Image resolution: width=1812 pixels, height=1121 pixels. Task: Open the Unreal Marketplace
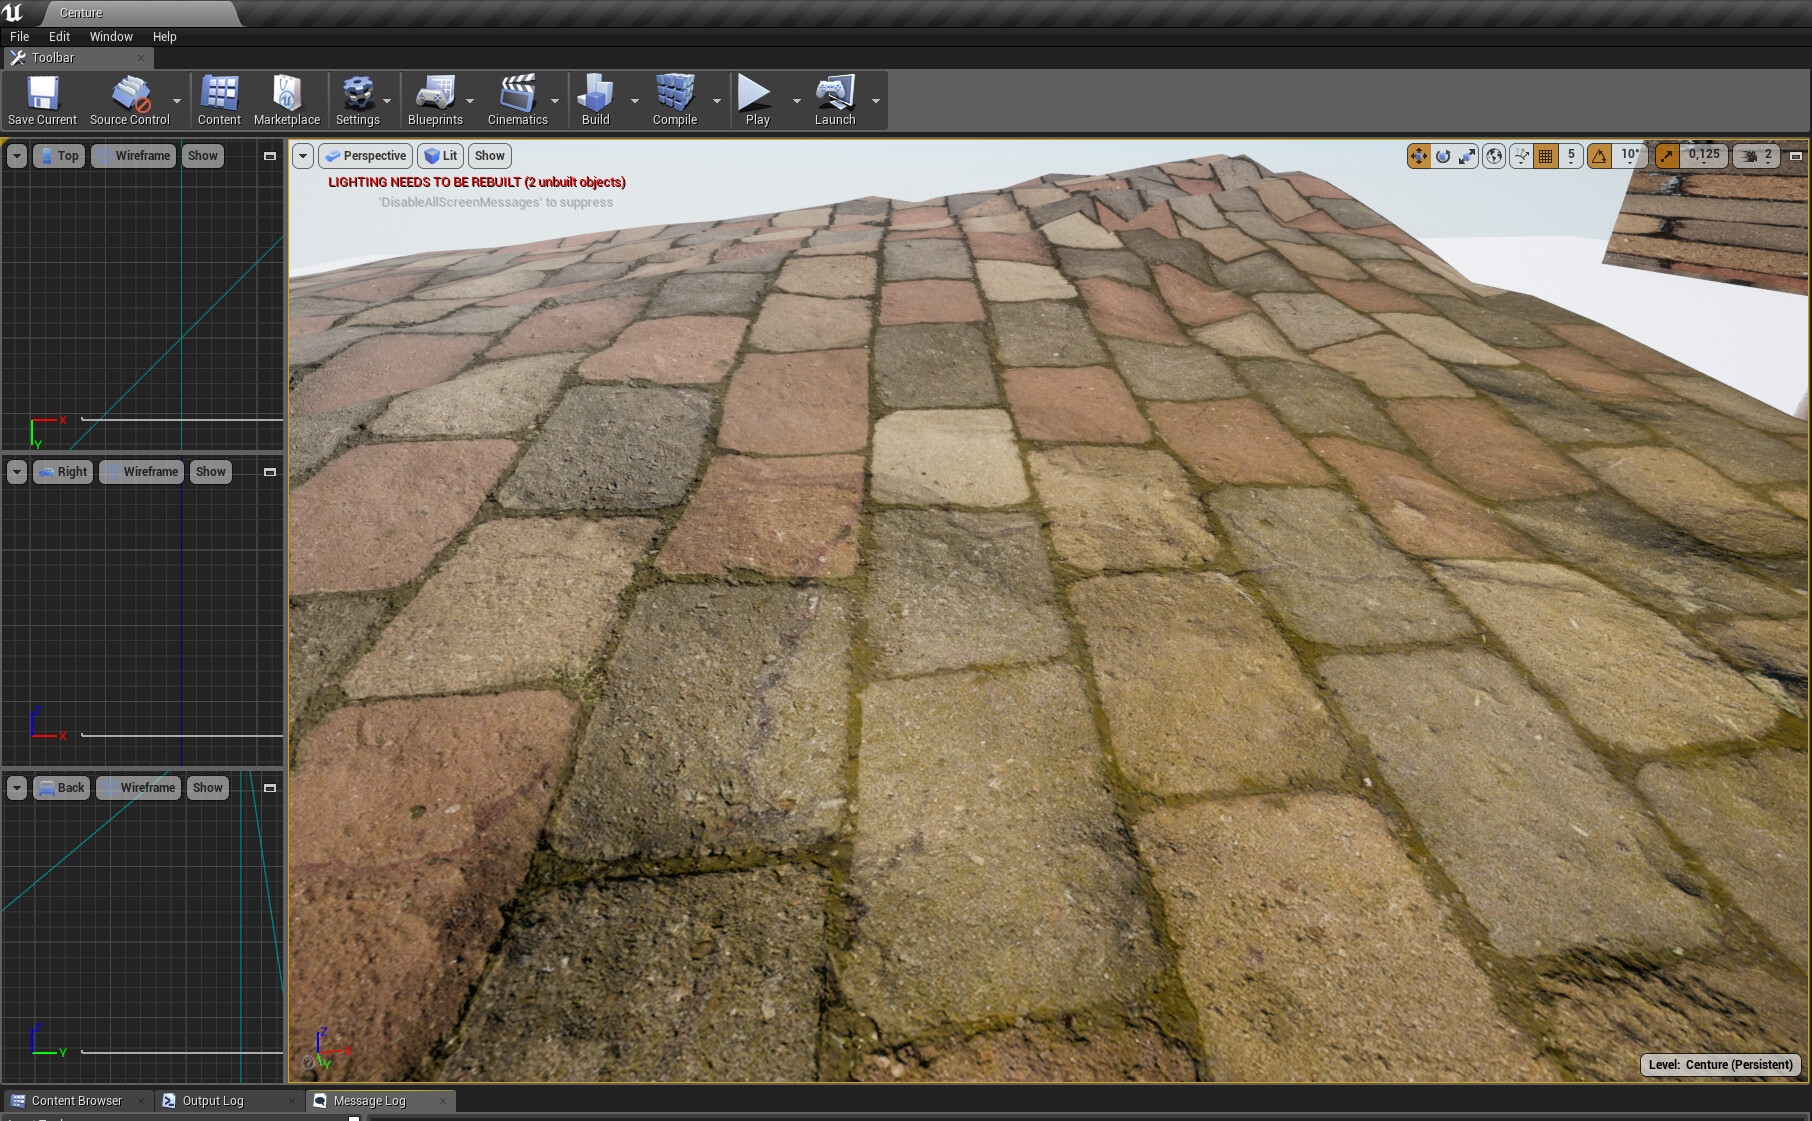click(x=286, y=95)
